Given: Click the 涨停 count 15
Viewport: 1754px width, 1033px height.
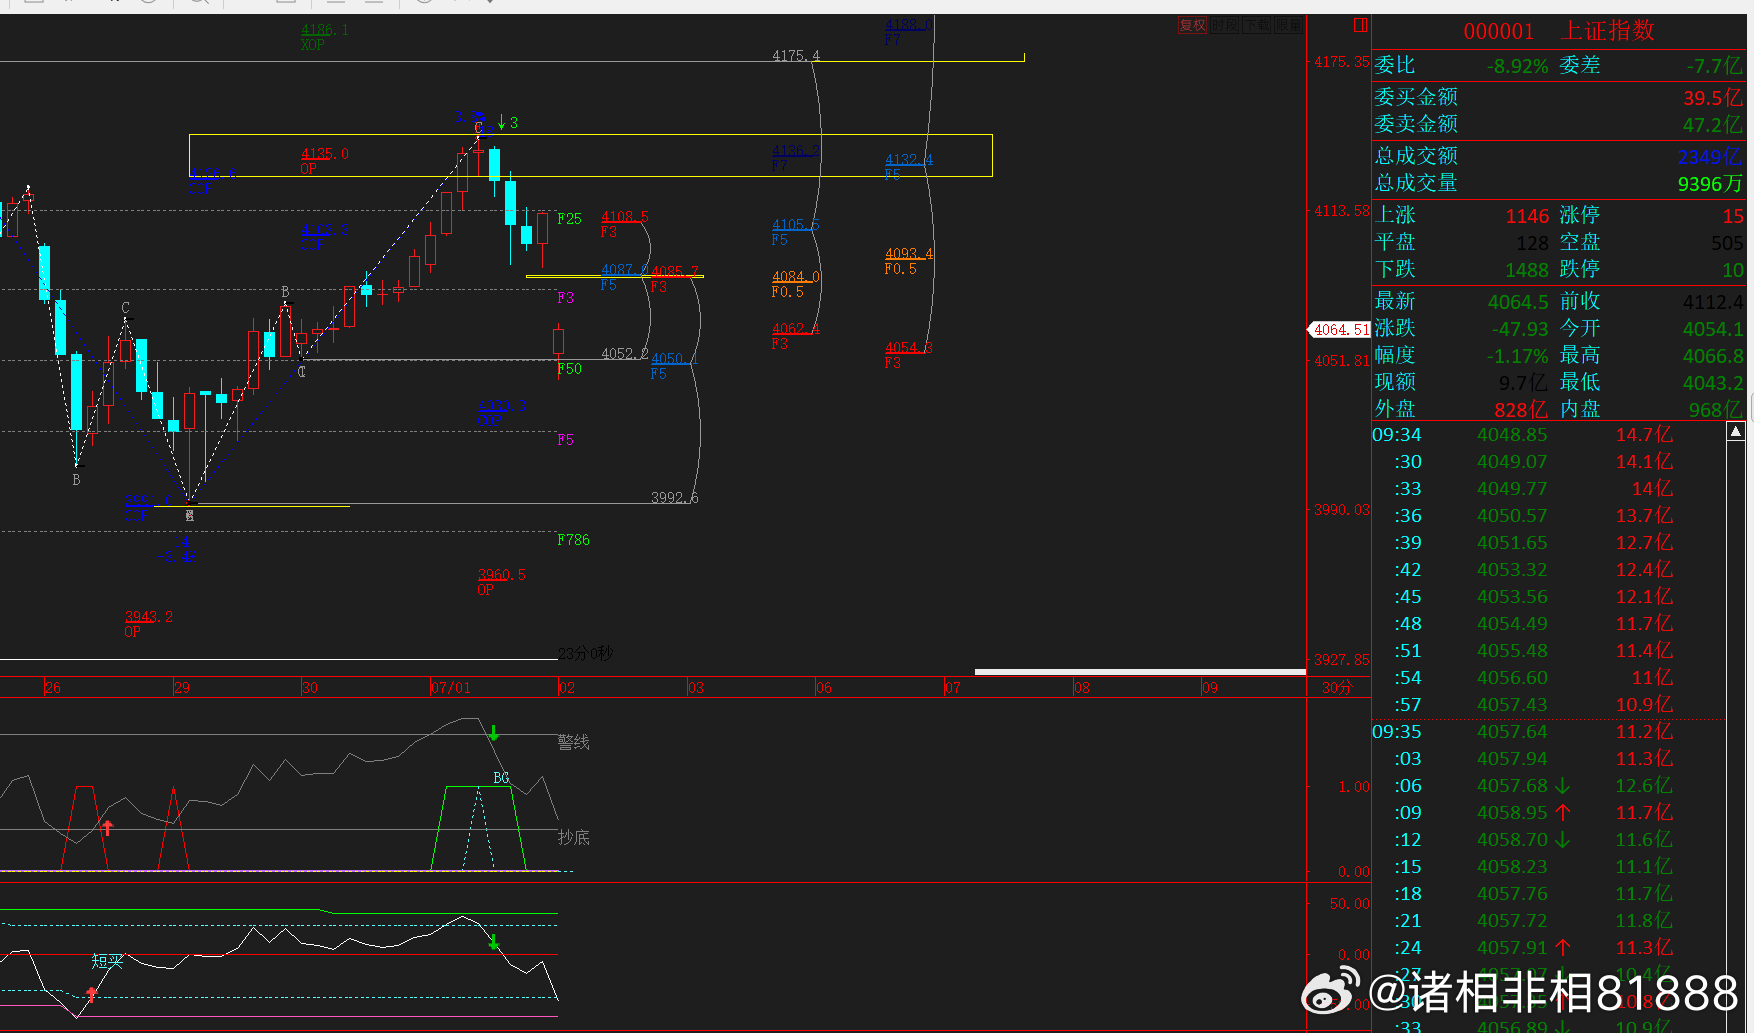Looking at the screenshot, I should point(1733,216).
